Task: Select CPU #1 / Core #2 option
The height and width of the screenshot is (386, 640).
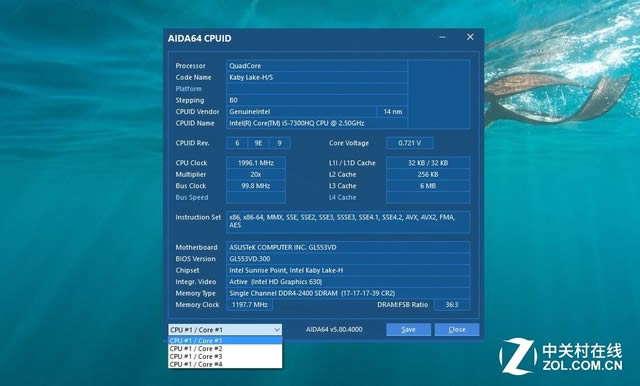Action: click(x=225, y=348)
